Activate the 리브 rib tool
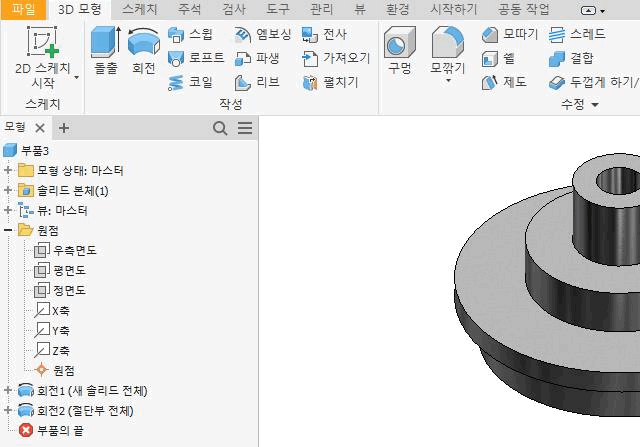This screenshot has width=640, height=447. tap(257, 82)
